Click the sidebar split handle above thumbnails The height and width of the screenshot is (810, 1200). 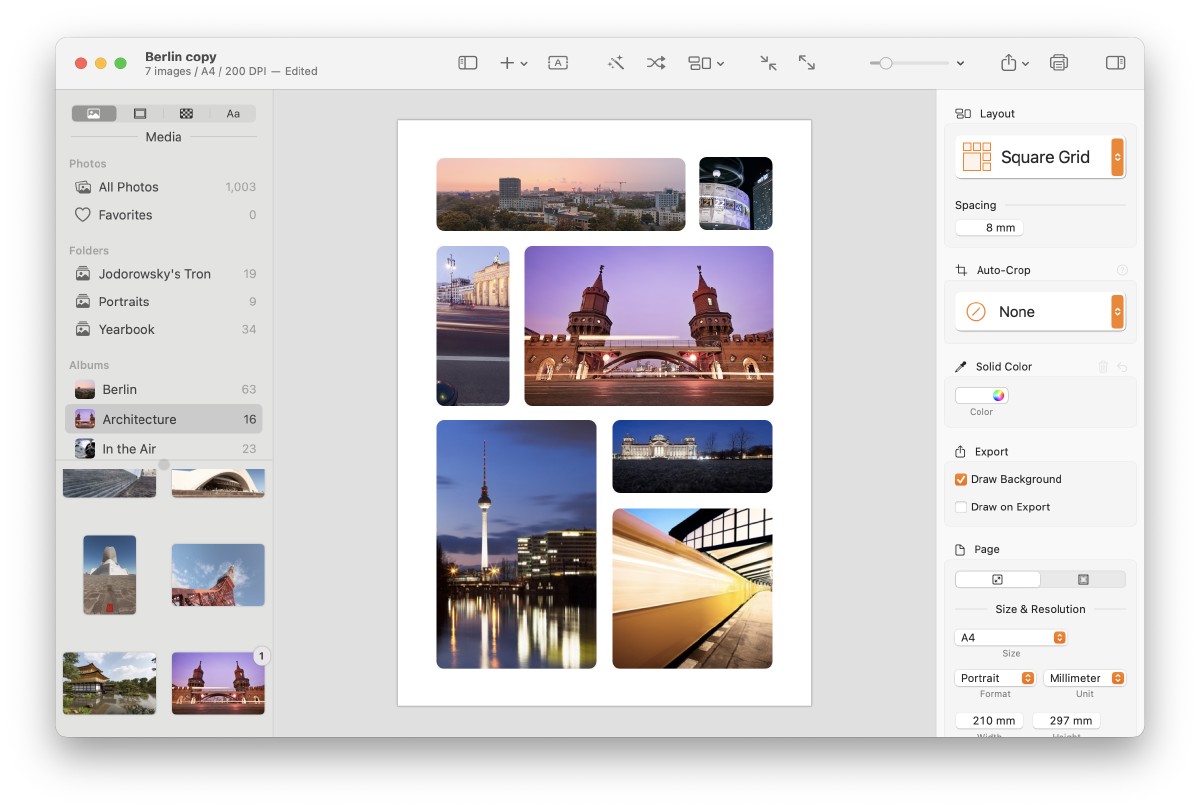(164, 464)
